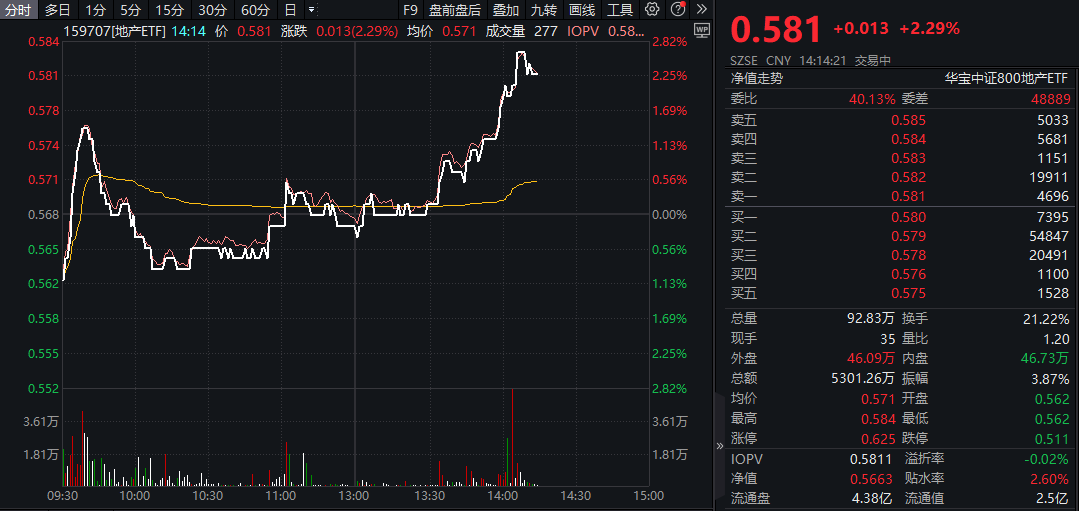Image resolution: width=1079 pixels, height=511 pixels.
Task: Collapse the quote panel with side arrows
Action: coord(720,446)
